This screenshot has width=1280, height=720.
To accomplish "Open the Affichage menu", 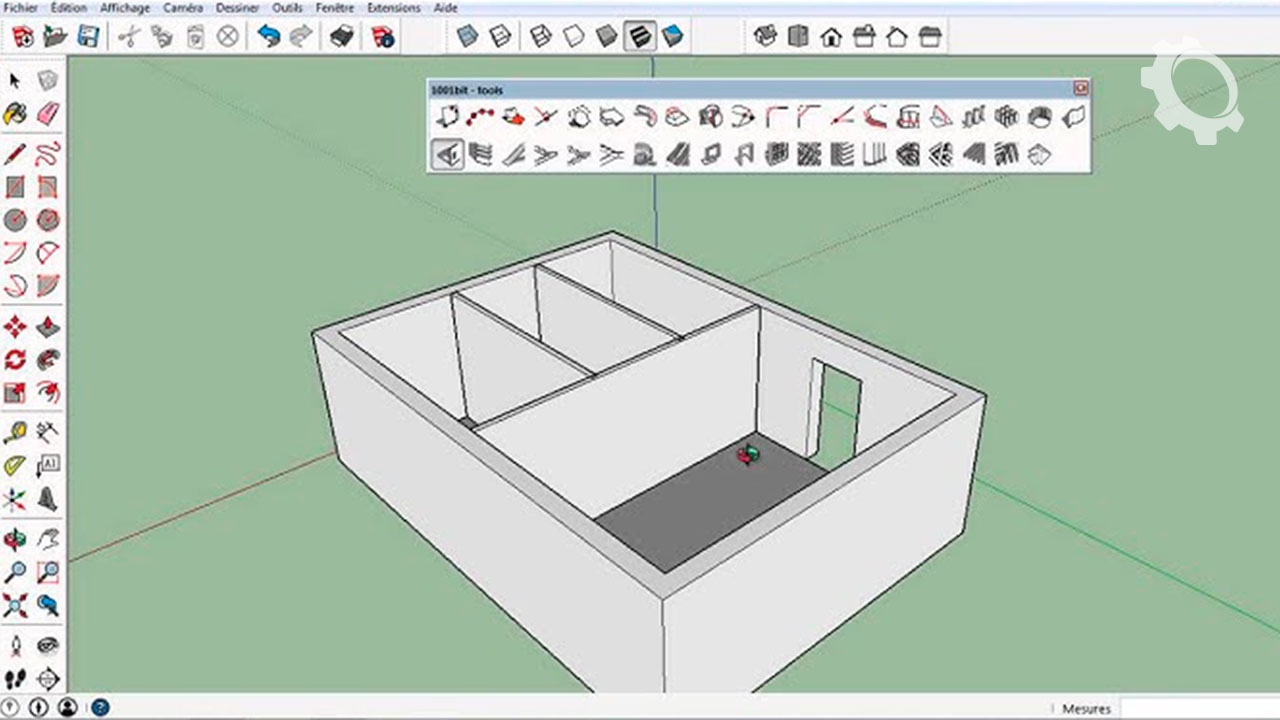I will pos(125,8).
